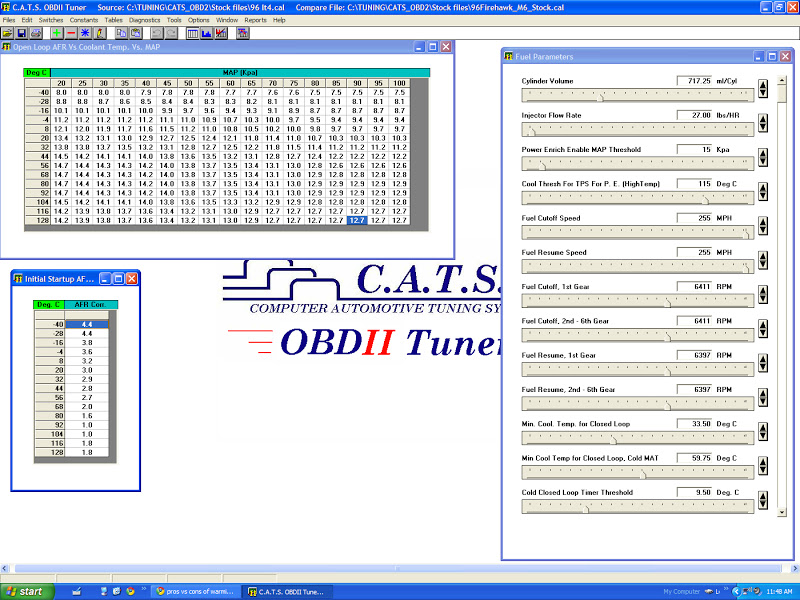Viewport: 800px width, 600px height.
Task: Open the Switches menu
Action: point(51,20)
